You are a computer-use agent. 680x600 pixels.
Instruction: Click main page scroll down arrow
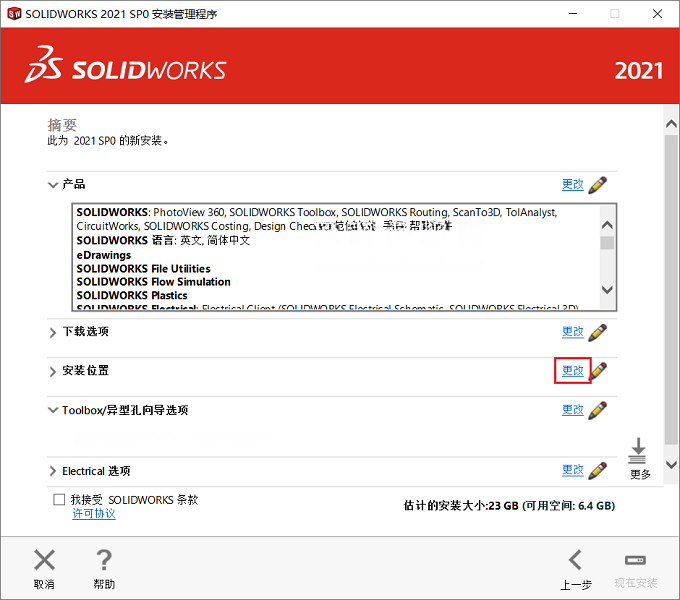pyautogui.click(x=671, y=465)
